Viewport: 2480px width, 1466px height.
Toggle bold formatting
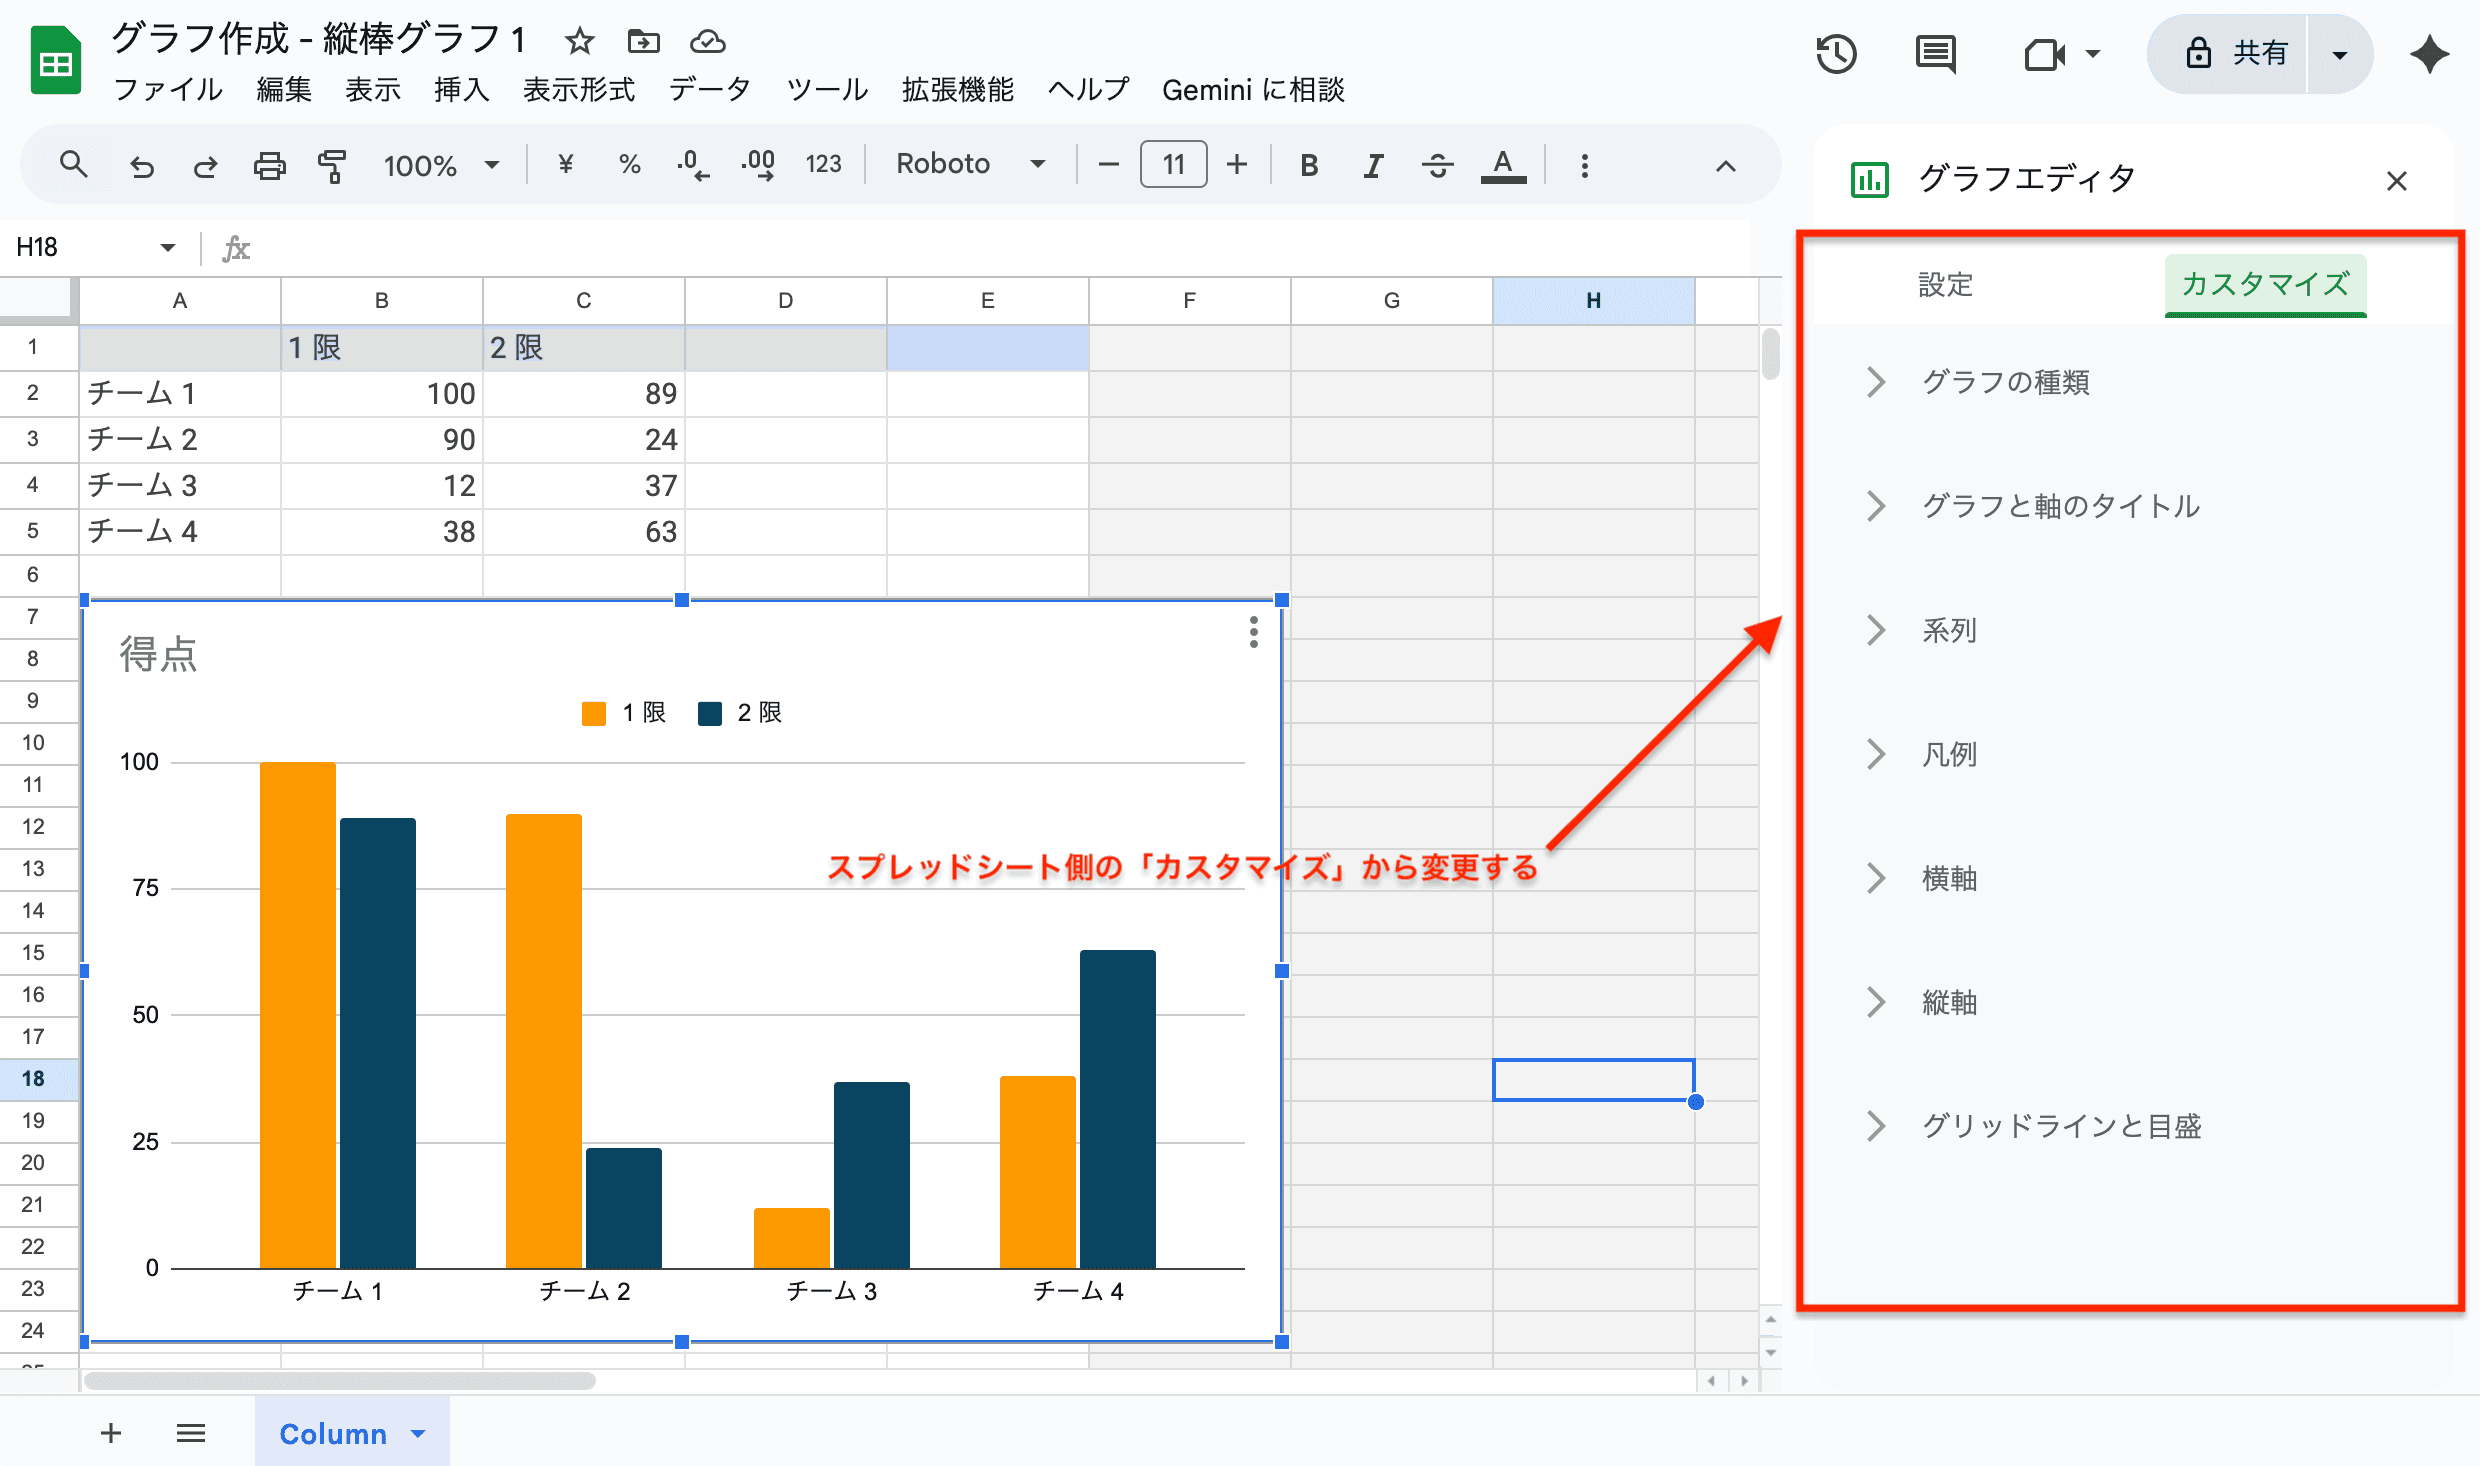coord(1308,165)
